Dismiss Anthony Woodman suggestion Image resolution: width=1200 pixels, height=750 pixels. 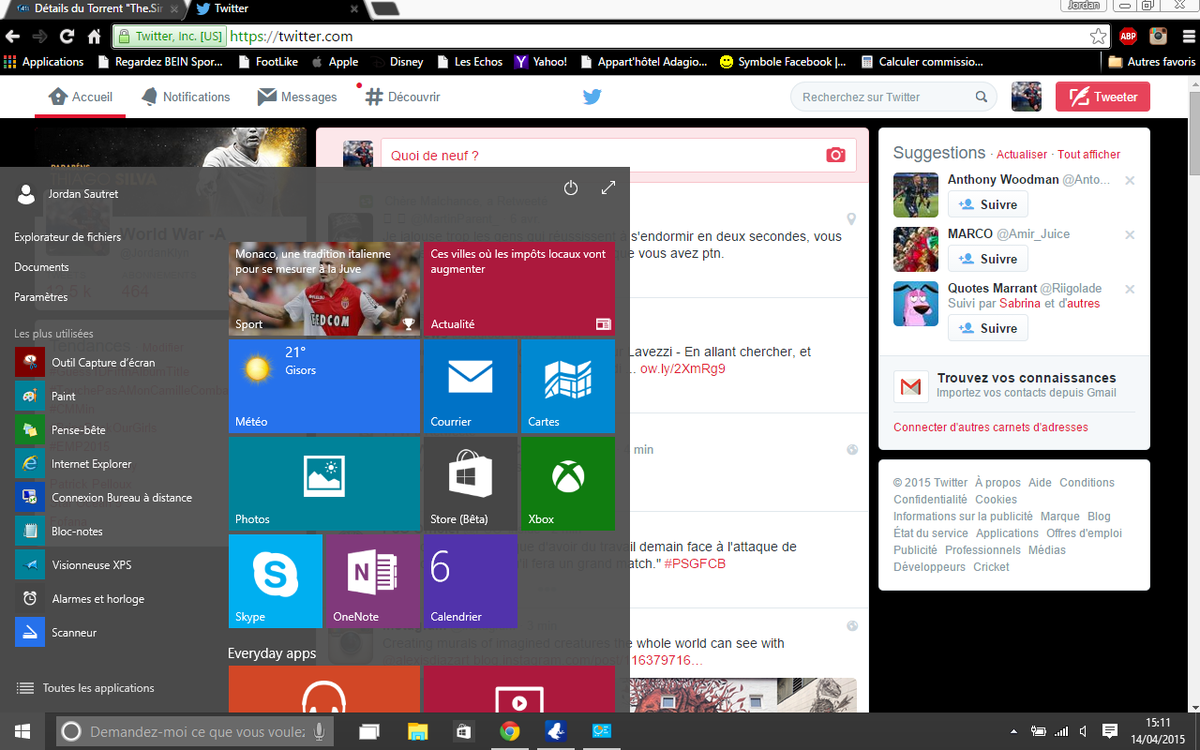point(1130,181)
